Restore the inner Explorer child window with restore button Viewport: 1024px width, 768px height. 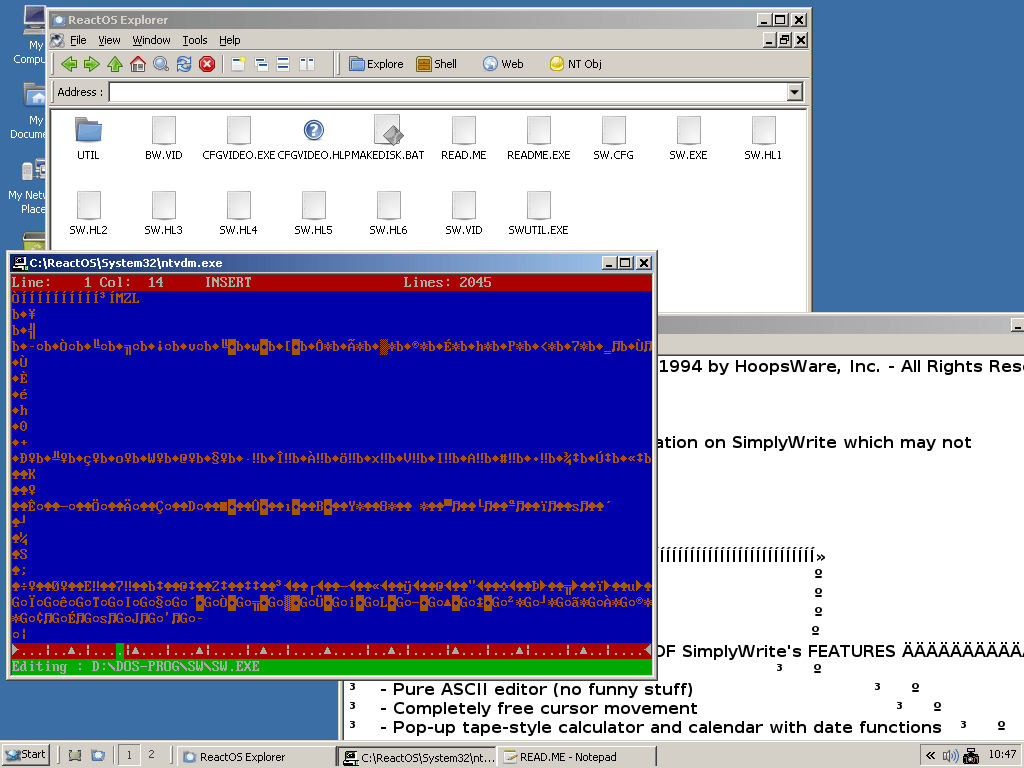[785, 40]
